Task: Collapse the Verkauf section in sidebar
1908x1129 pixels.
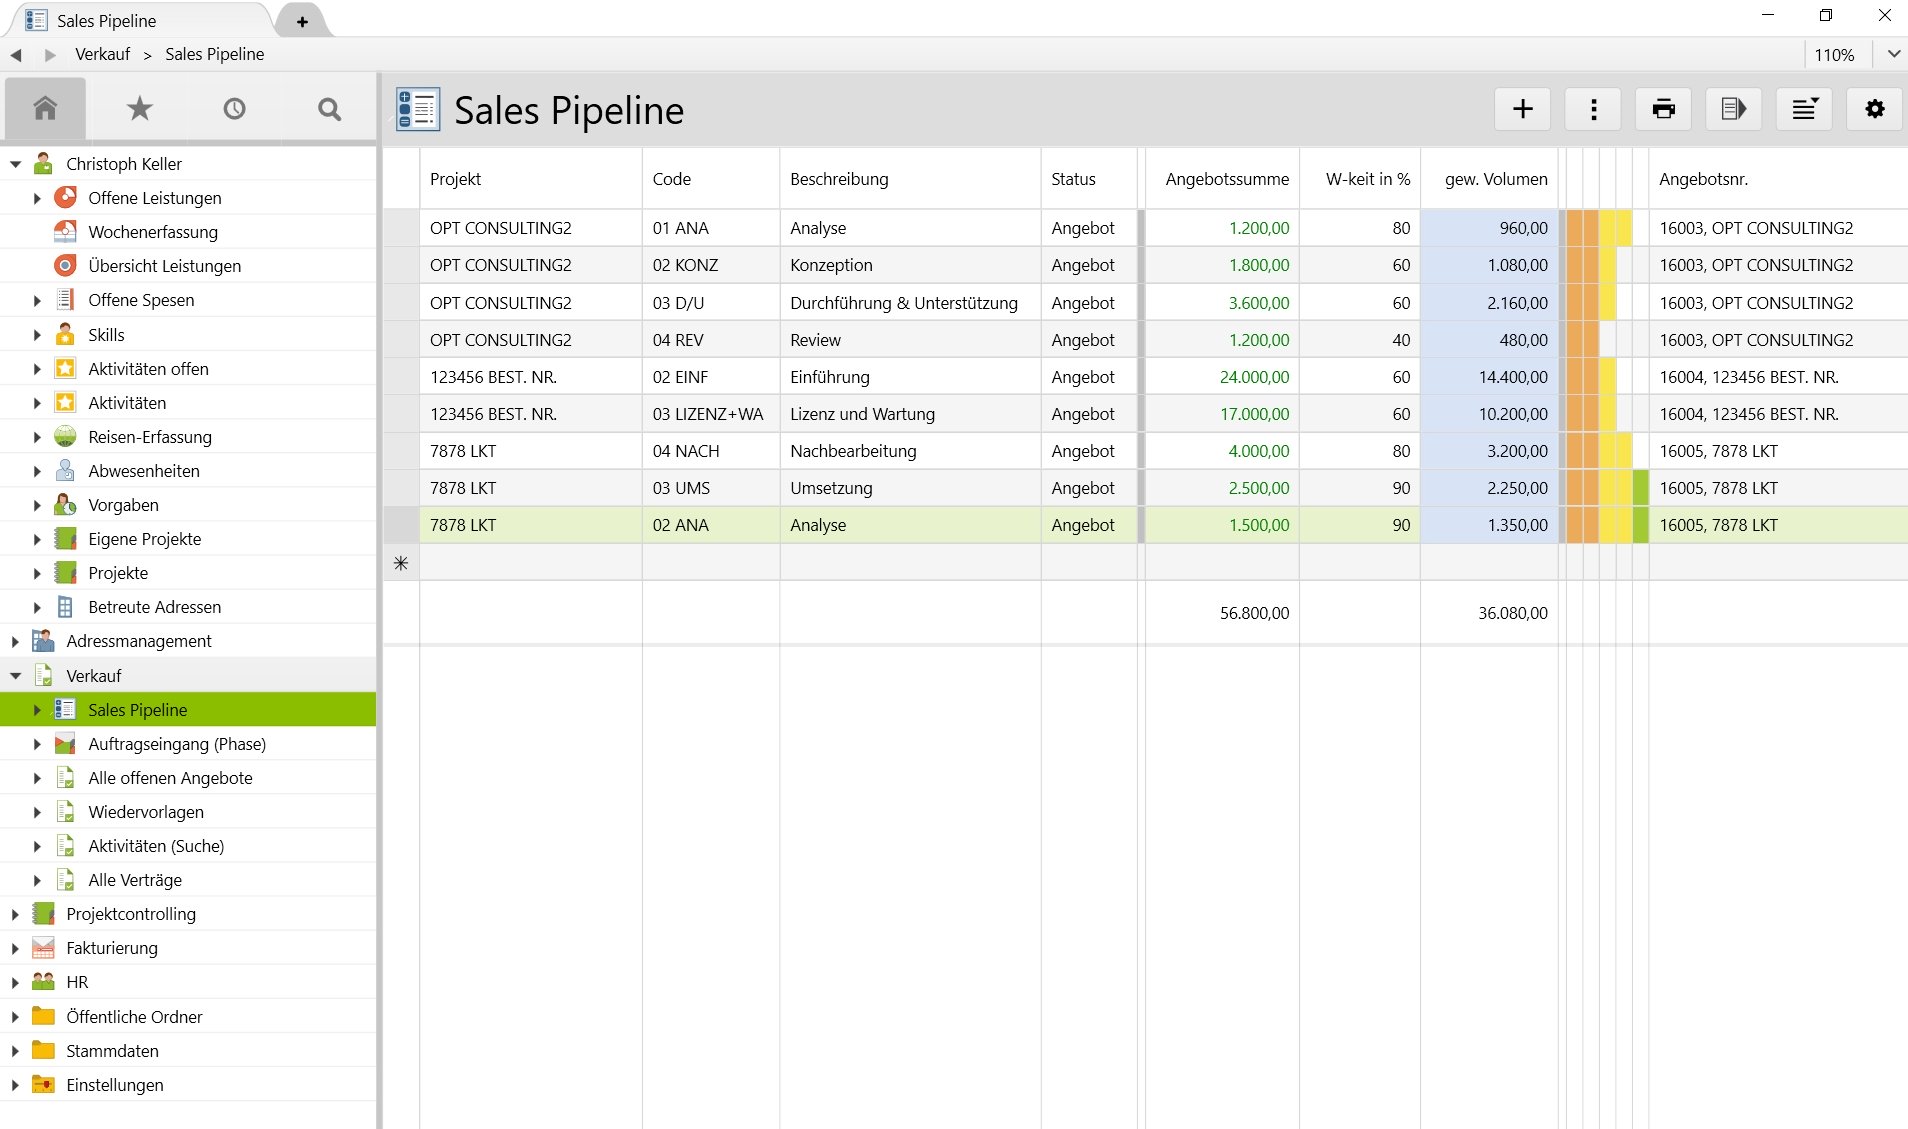Action: click(15, 675)
